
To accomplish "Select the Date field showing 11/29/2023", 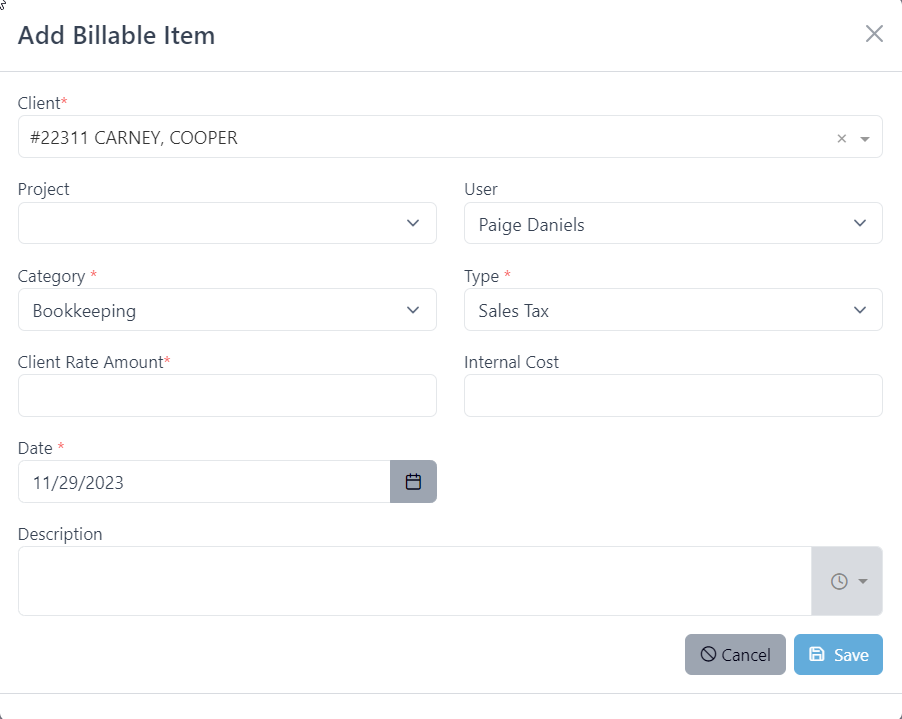I will click(200, 481).
